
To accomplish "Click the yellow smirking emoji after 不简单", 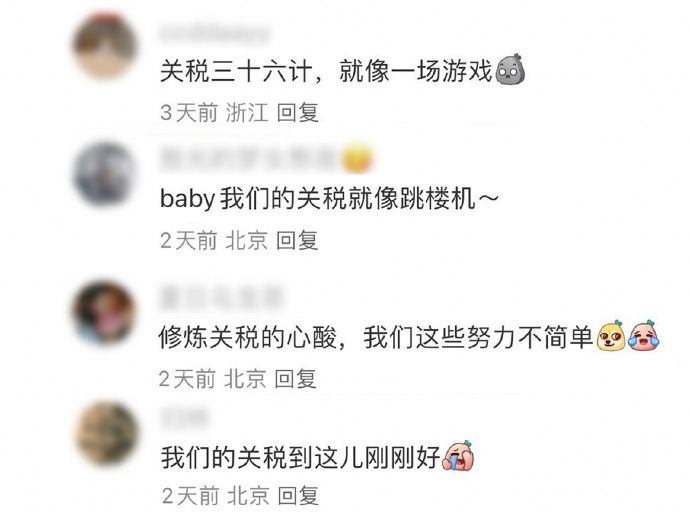I will [611, 336].
